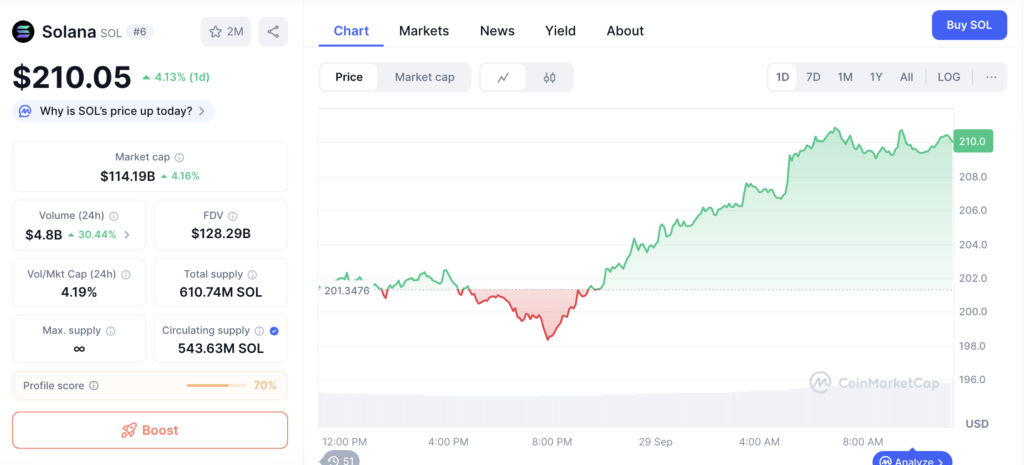This screenshot has height=465, width=1024.
Task: Click the 70% profile score value
Action: (264, 385)
